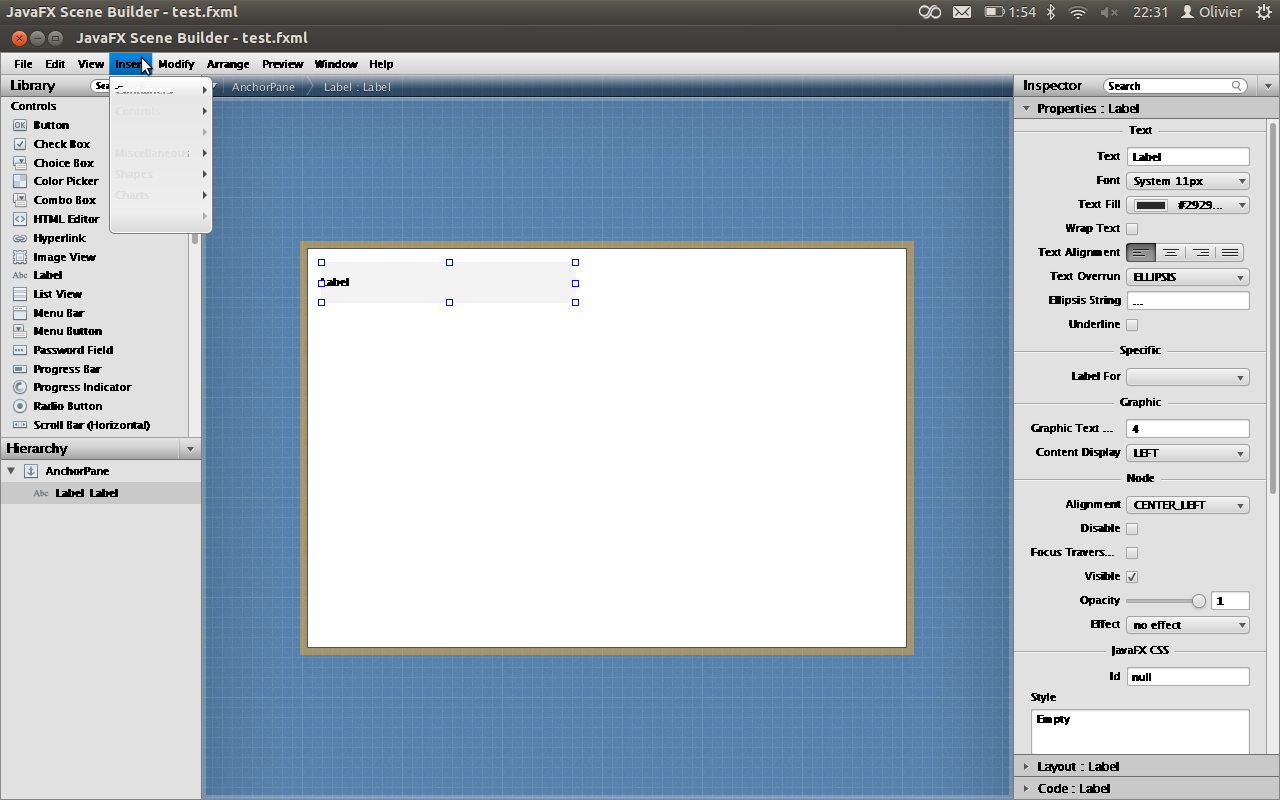Choose the Progress Indicator library icon
This screenshot has height=800, width=1280.
(20, 387)
